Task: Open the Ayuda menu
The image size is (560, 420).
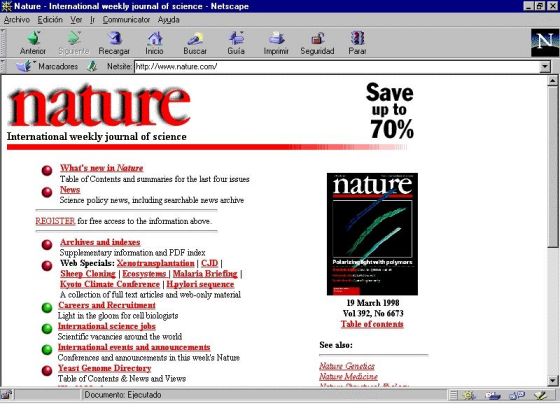Action: point(169,20)
